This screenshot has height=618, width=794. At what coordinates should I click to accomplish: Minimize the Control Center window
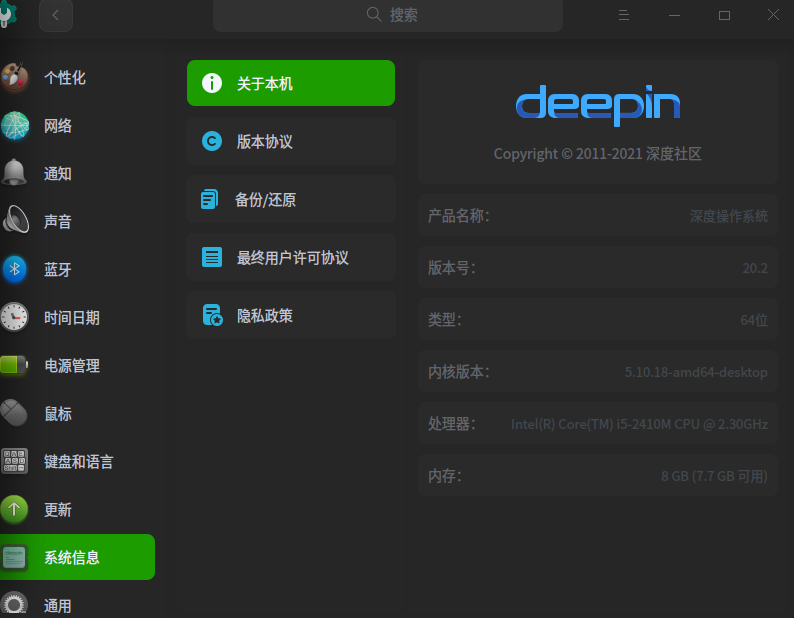[674, 16]
